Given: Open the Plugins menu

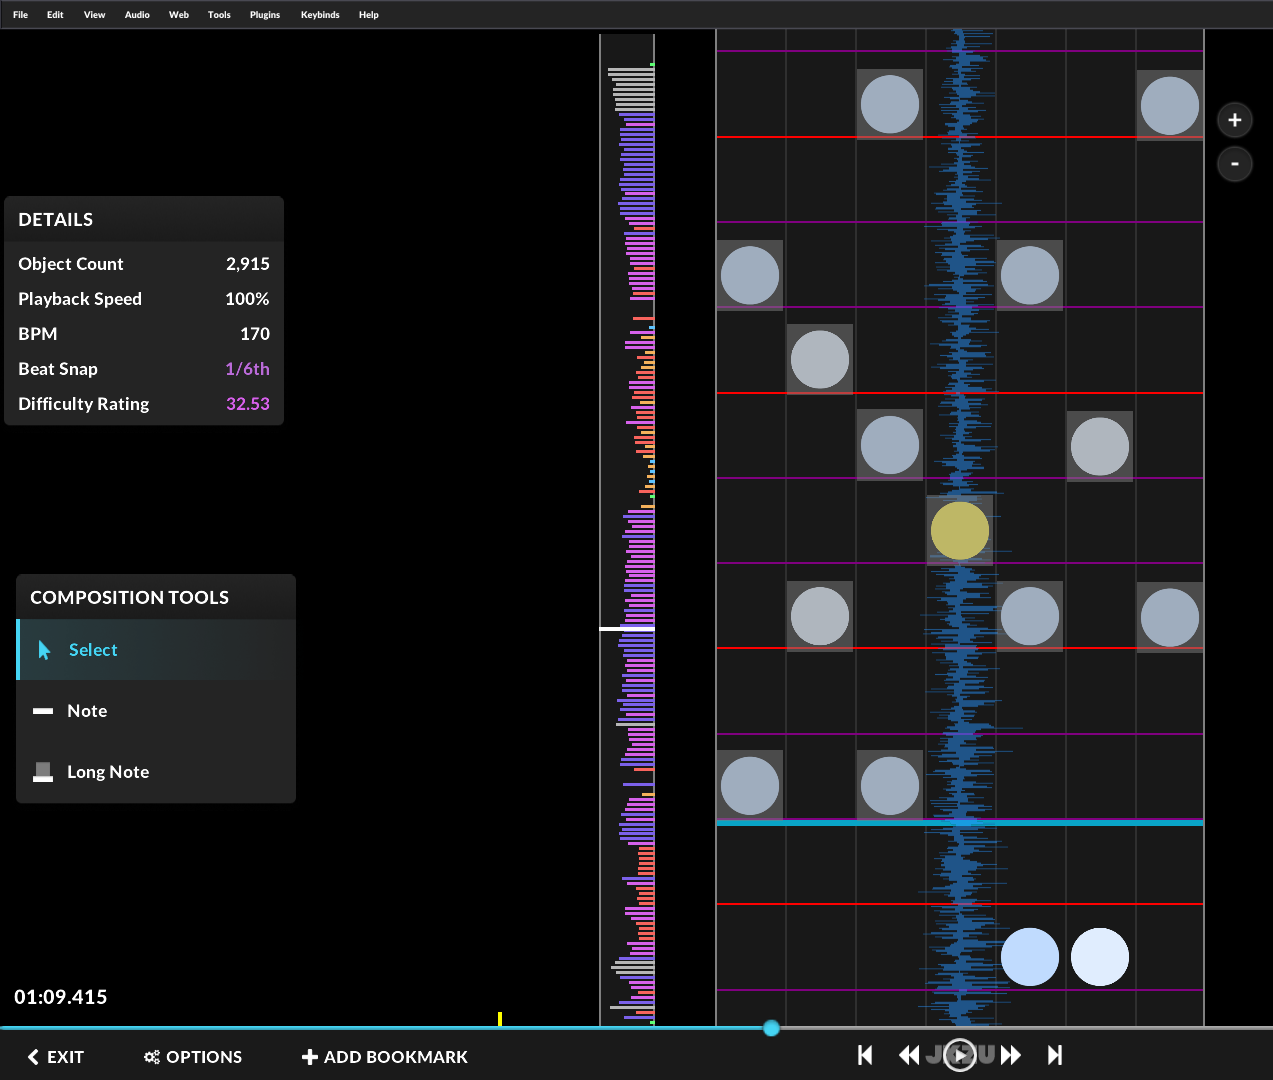Looking at the screenshot, I should pyautogui.click(x=264, y=15).
